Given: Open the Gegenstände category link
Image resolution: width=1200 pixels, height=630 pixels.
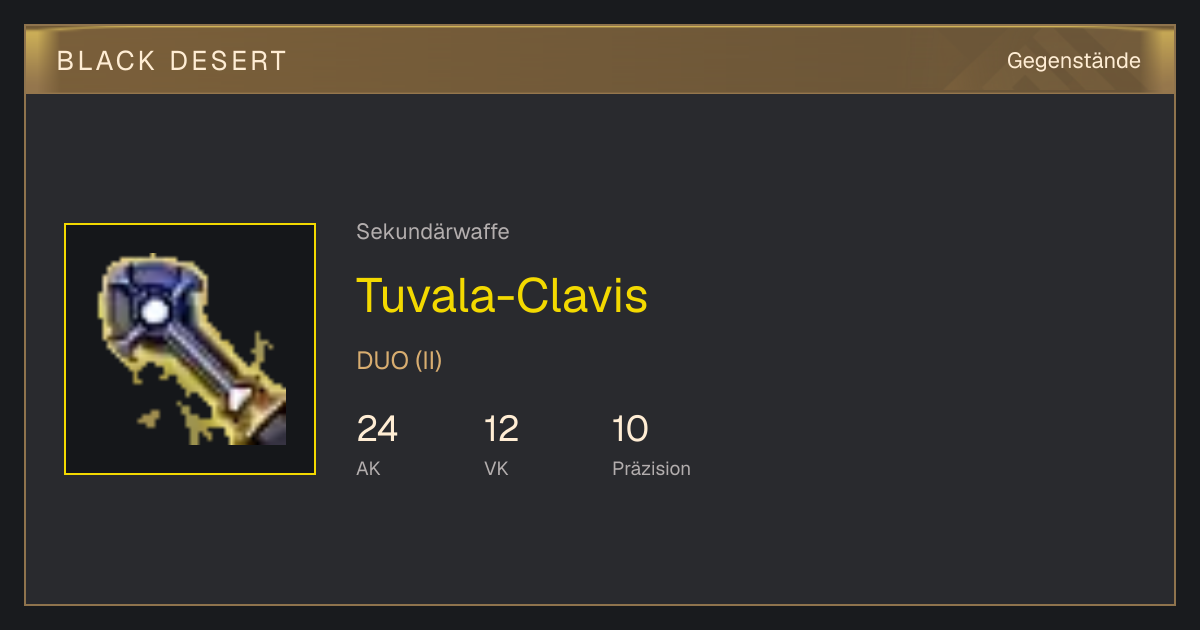Looking at the screenshot, I should [x=1073, y=61].
